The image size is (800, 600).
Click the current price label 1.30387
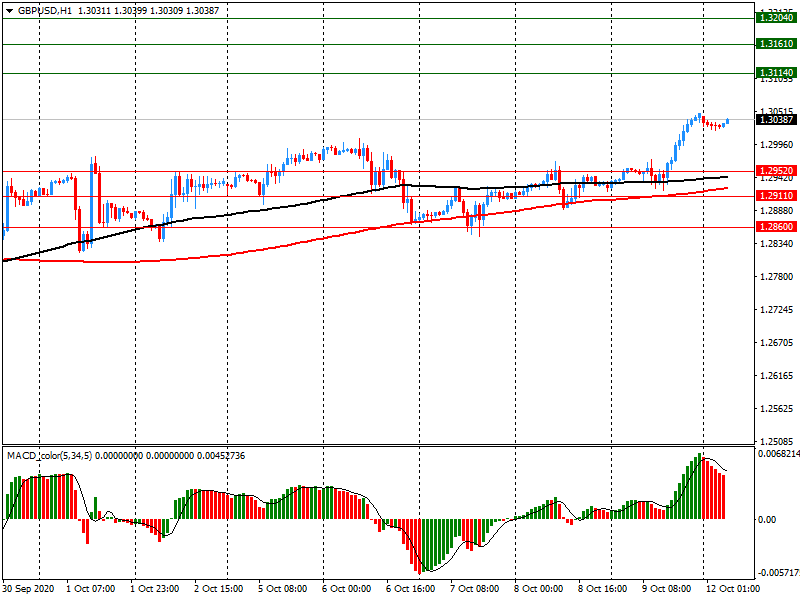[x=776, y=120]
